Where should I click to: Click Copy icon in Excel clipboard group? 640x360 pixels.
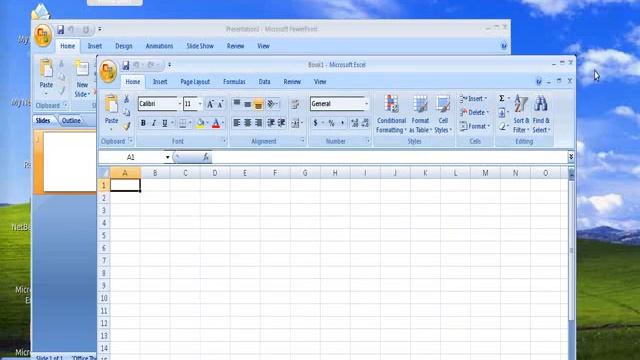[x=127, y=112]
